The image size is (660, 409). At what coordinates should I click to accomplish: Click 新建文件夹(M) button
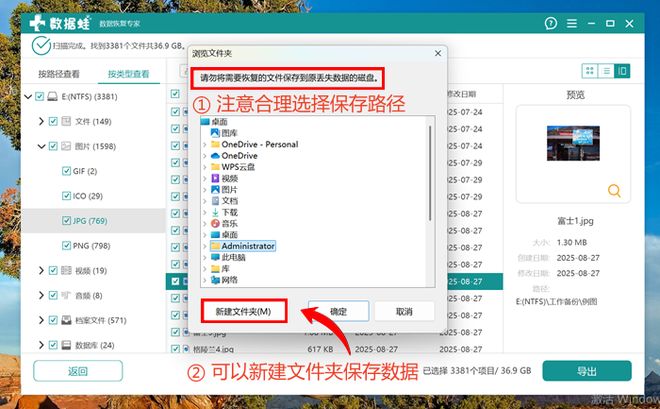click(x=244, y=311)
